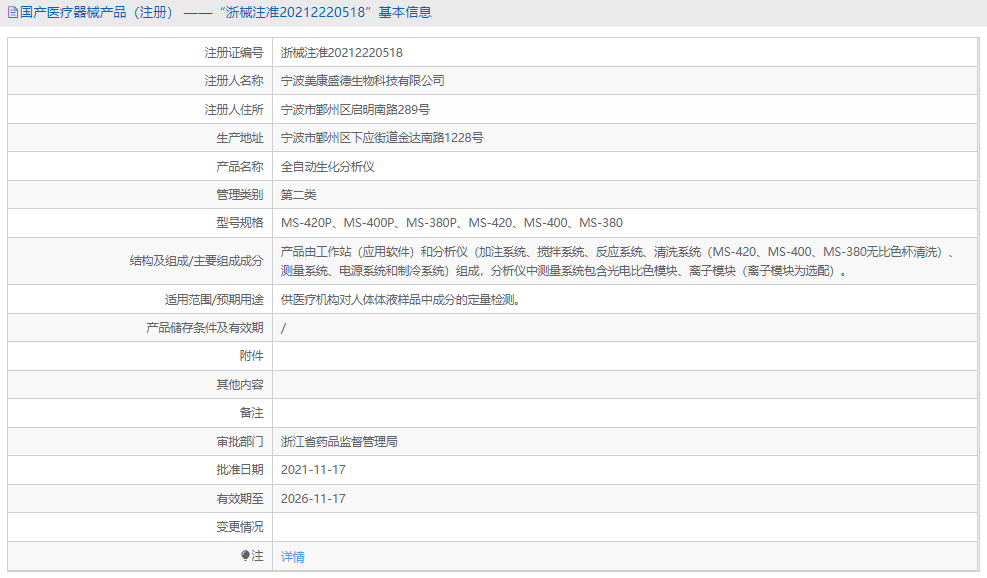The width and height of the screenshot is (987, 578).
Task: Click the 管理类别 label cell
Action: point(140,195)
